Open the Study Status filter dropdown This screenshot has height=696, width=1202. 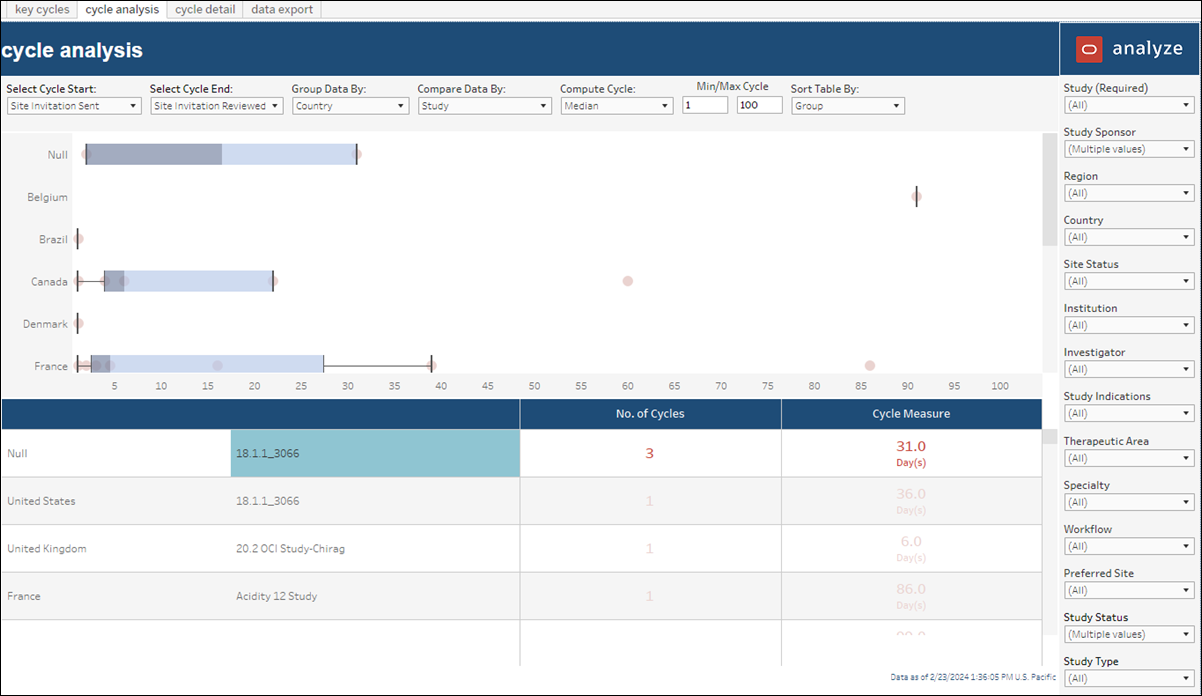(x=1129, y=634)
